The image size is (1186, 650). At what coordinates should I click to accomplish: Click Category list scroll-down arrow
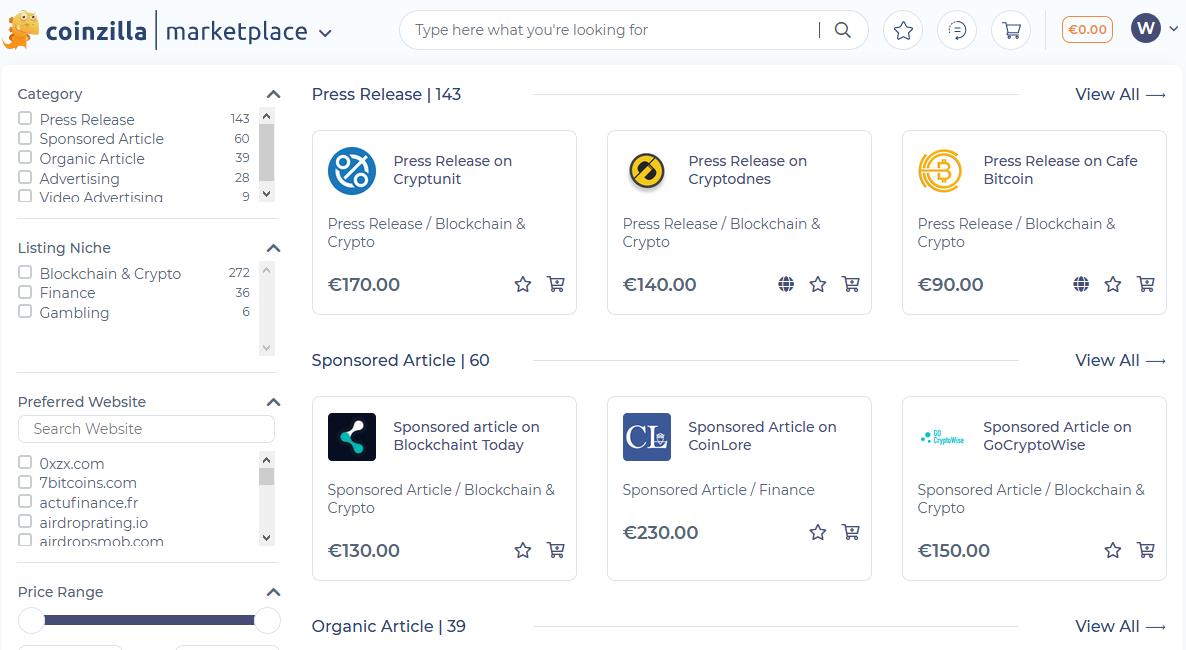pyautogui.click(x=266, y=194)
